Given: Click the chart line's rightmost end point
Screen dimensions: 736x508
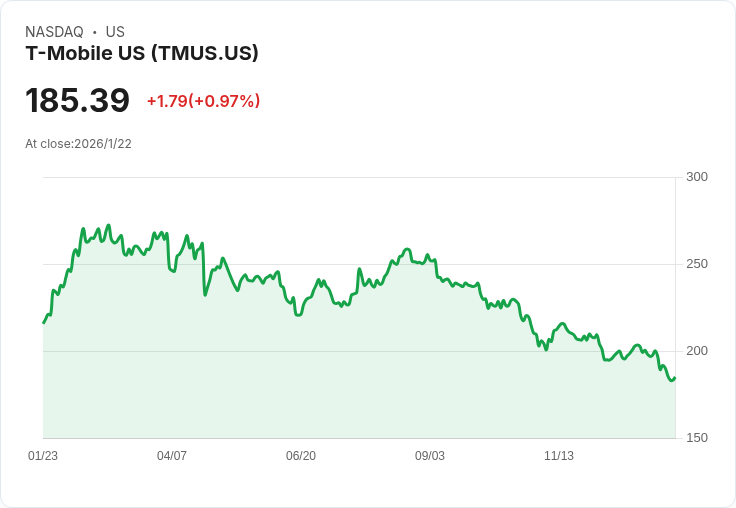Looking at the screenshot, I should click(675, 378).
